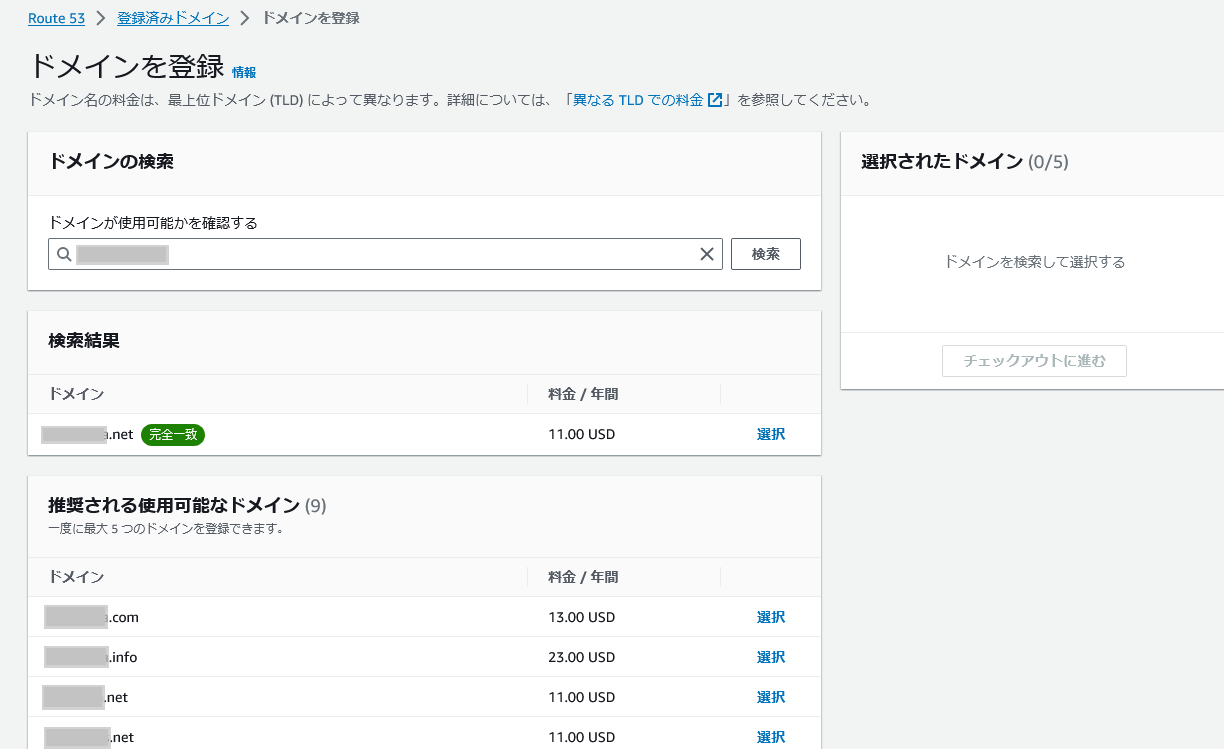
Task: Click 料金 / 年間 header in recommended list
Action: tap(583, 577)
